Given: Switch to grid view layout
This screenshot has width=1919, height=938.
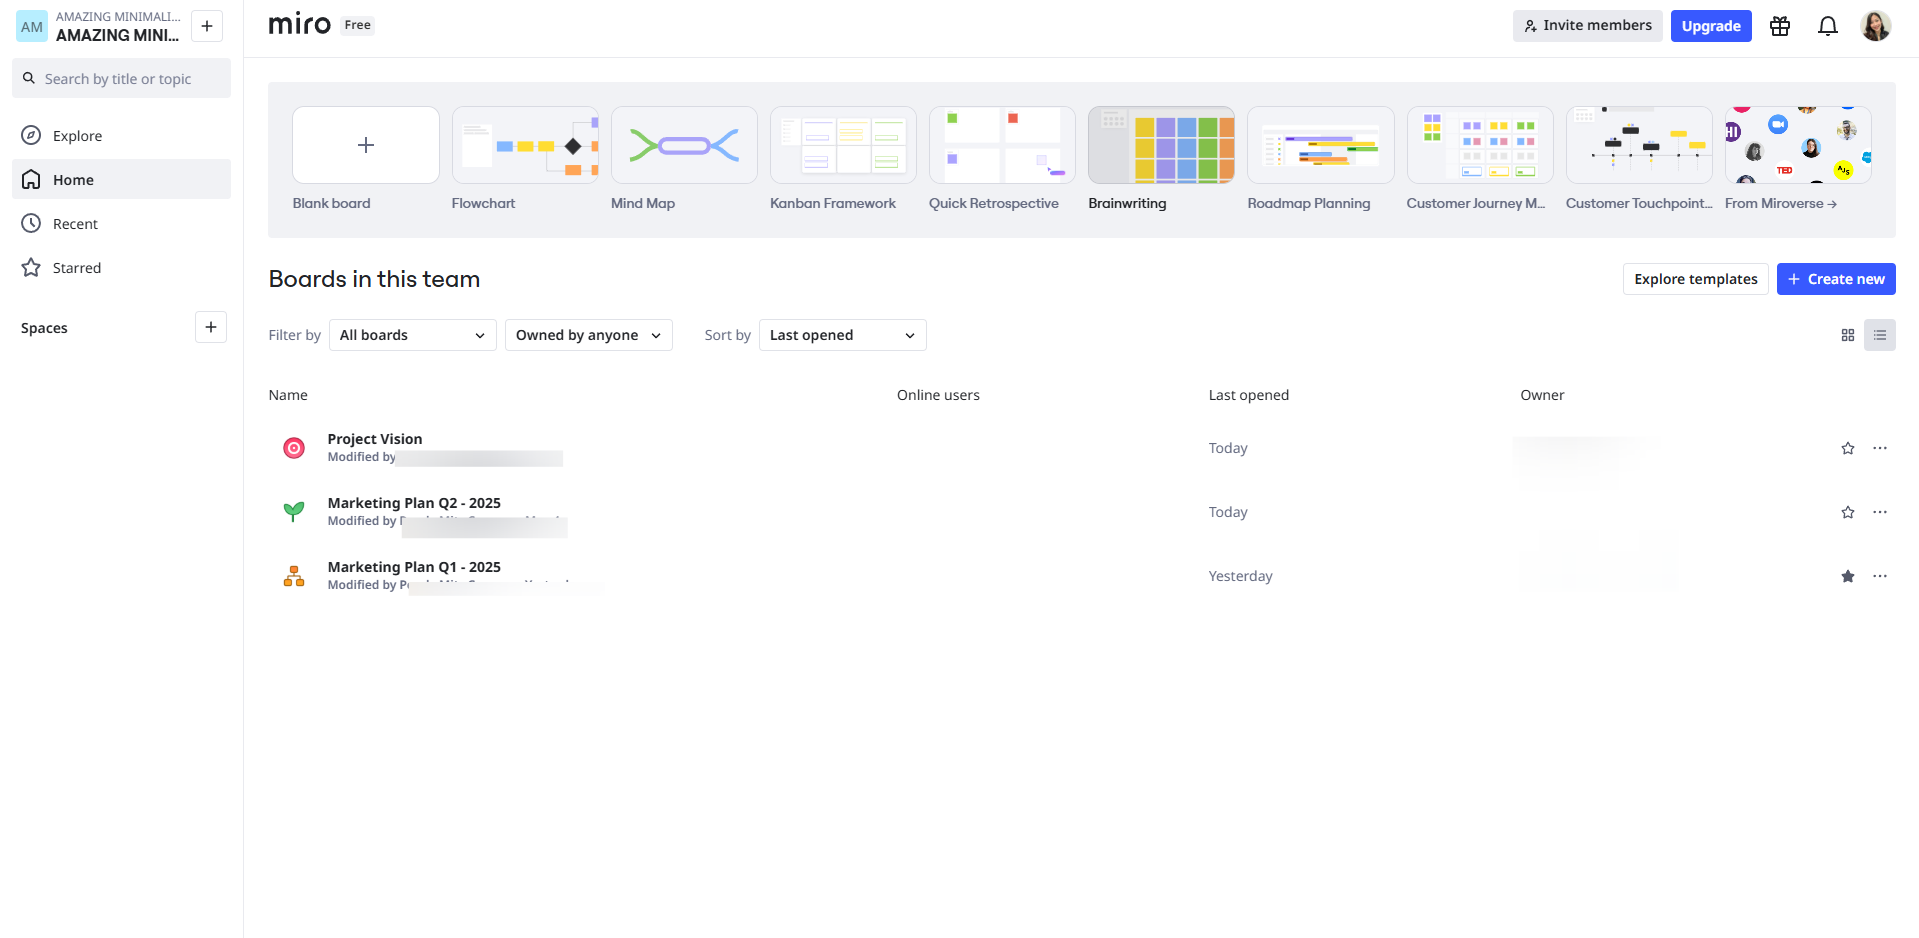Looking at the screenshot, I should [x=1847, y=335].
